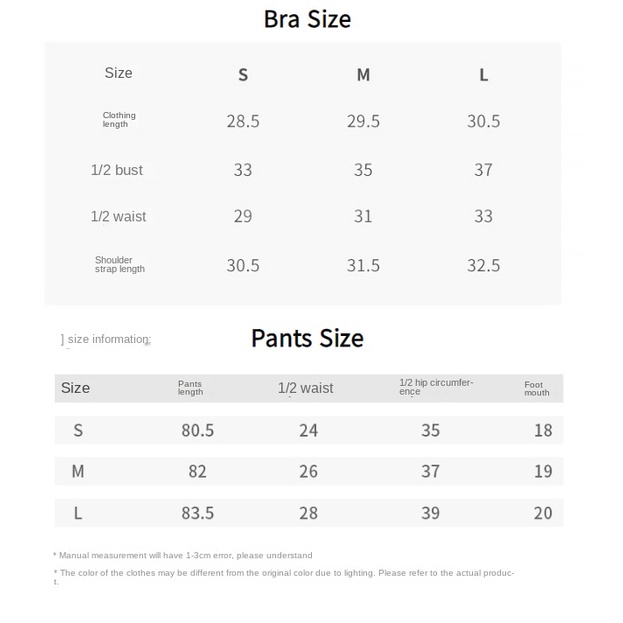Select the S column header in bra table
The image size is (623, 623).
pos(243,75)
